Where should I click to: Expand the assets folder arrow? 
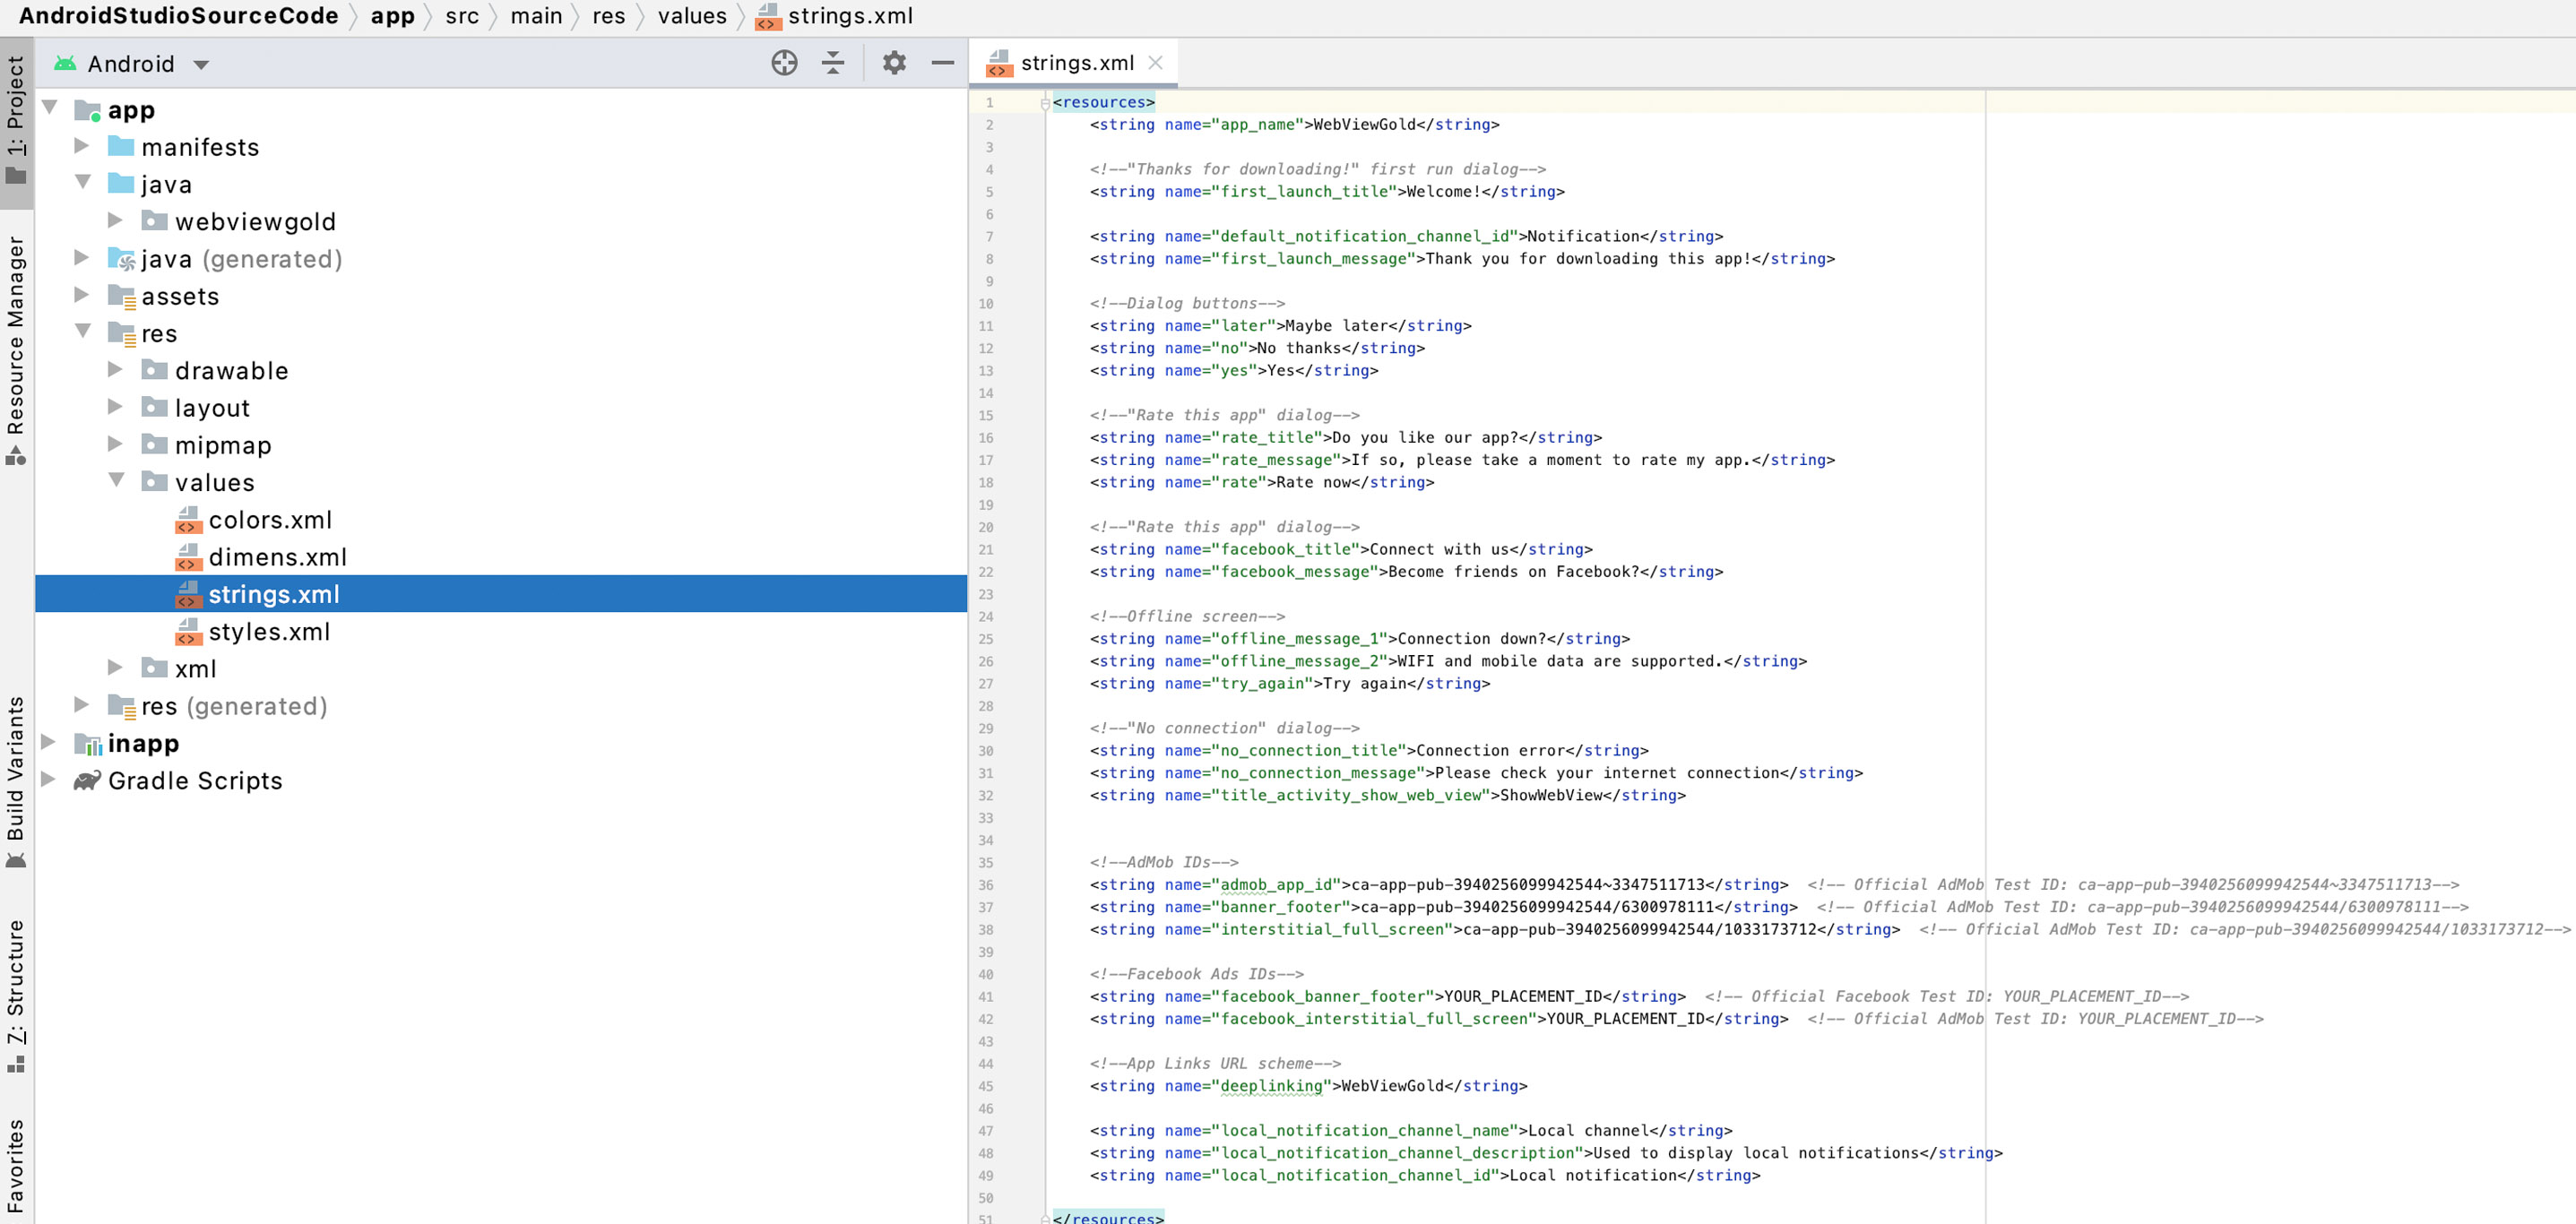pyautogui.click(x=83, y=295)
